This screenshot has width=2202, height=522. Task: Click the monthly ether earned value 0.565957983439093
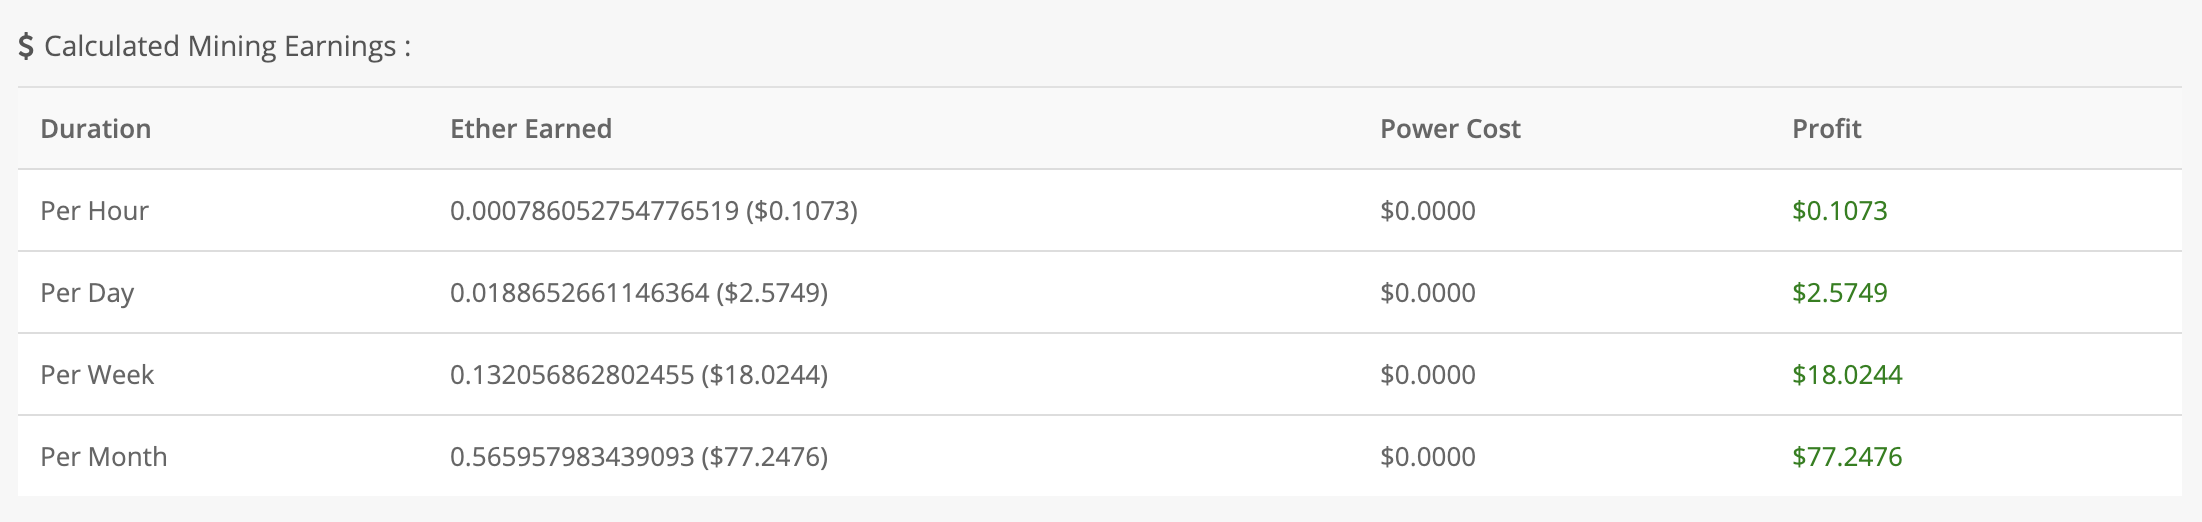(x=572, y=457)
